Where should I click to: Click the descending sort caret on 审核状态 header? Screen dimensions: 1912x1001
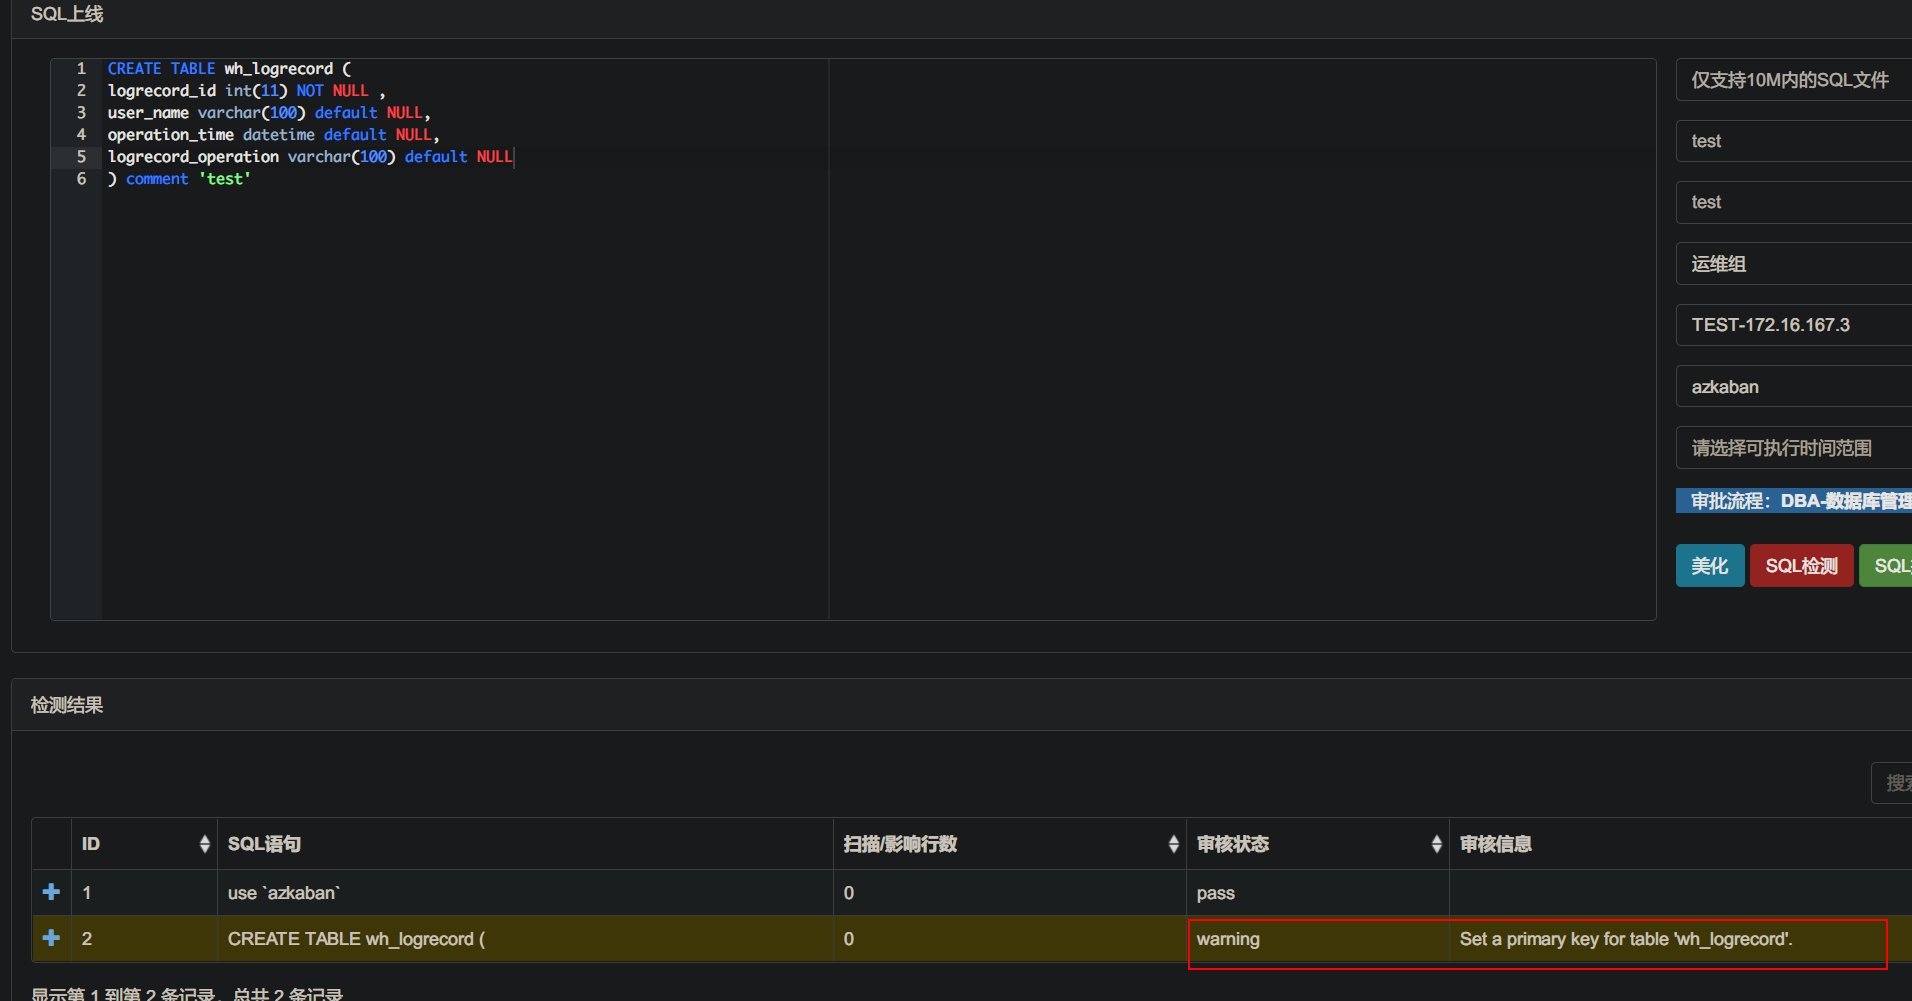(x=1437, y=849)
